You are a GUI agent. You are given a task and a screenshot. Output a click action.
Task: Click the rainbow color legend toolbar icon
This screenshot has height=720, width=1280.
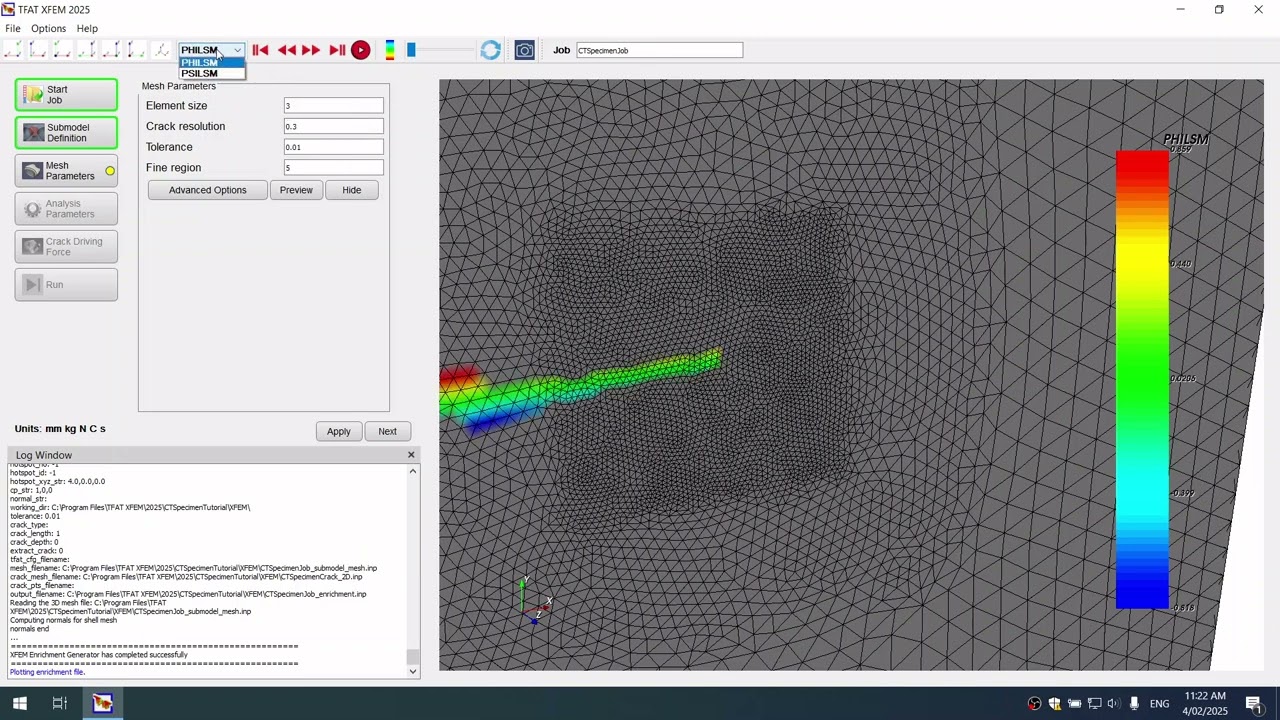pyautogui.click(x=390, y=50)
